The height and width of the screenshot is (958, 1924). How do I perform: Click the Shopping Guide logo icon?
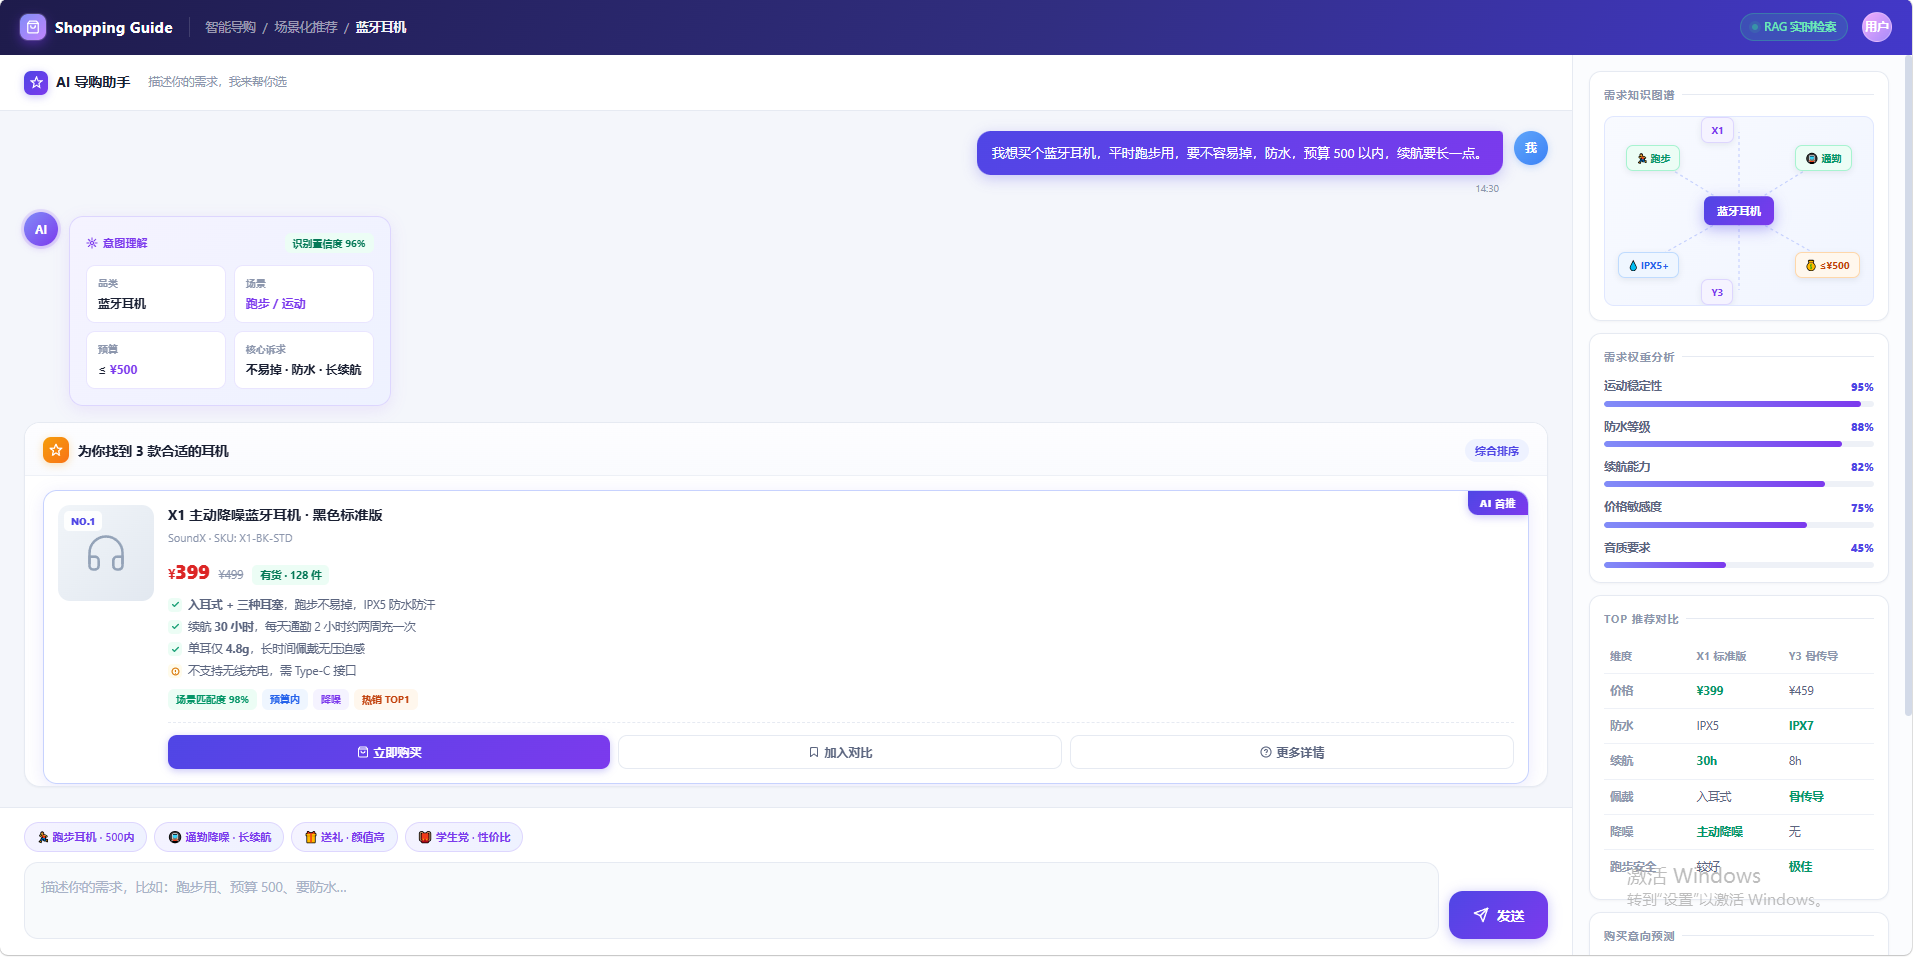[33, 27]
